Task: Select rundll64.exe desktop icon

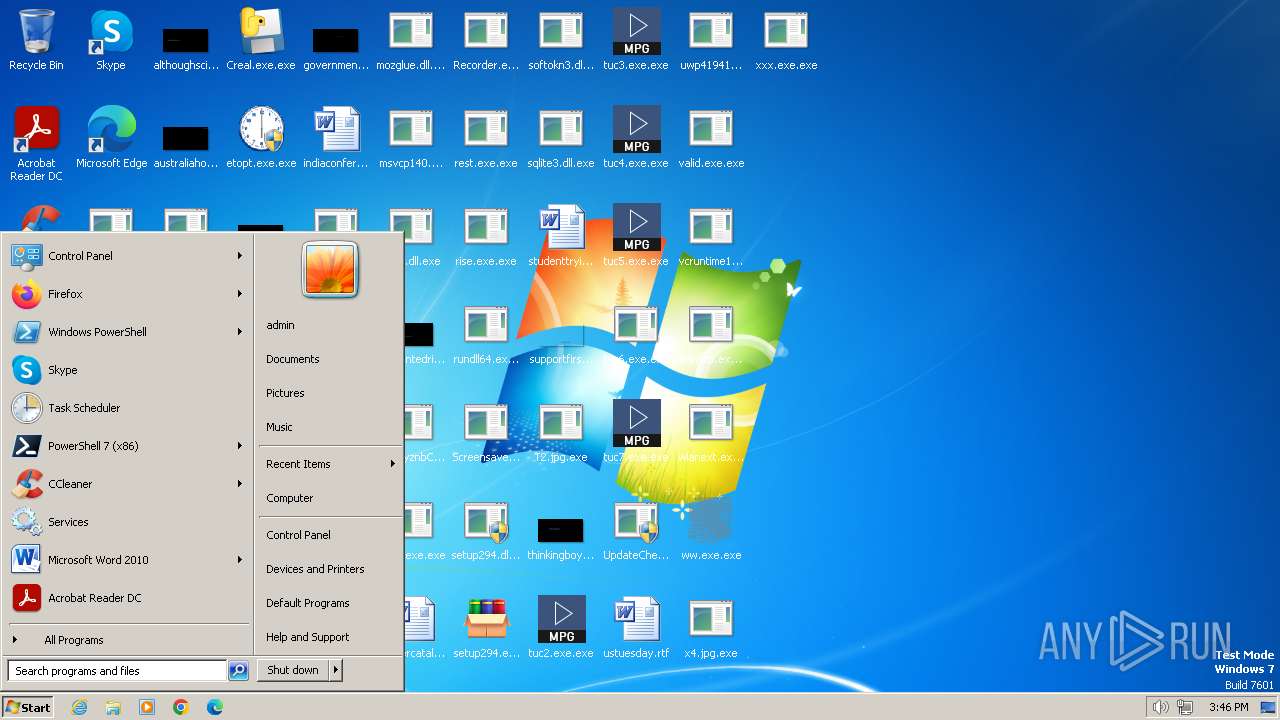Action: [x=486, y=334]
